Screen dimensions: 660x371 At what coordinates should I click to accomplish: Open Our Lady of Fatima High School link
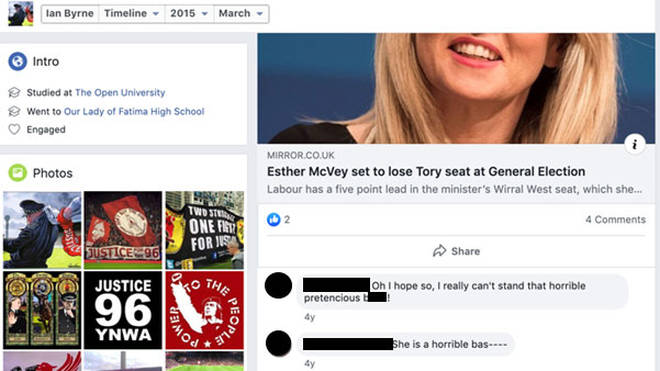pos(134,112)
